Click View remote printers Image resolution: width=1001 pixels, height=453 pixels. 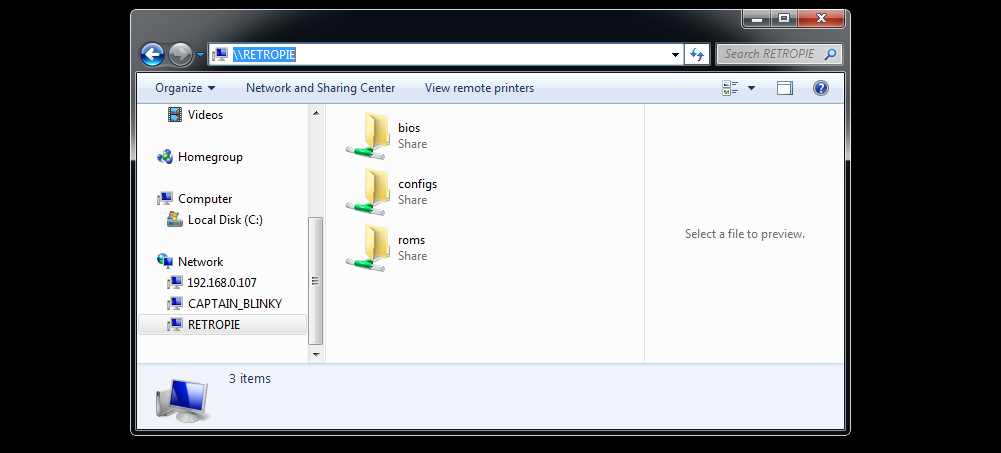point(479,88)
